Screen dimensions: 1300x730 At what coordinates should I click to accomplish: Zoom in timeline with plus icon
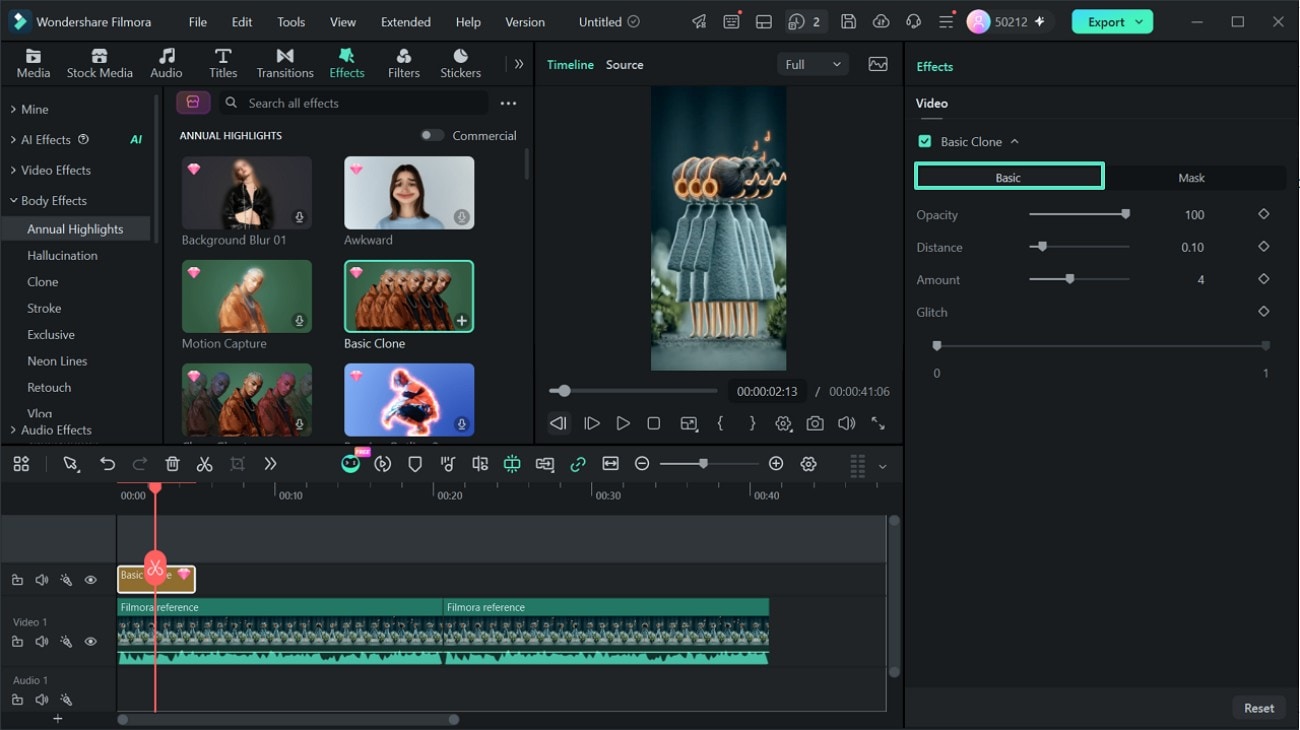776,464
